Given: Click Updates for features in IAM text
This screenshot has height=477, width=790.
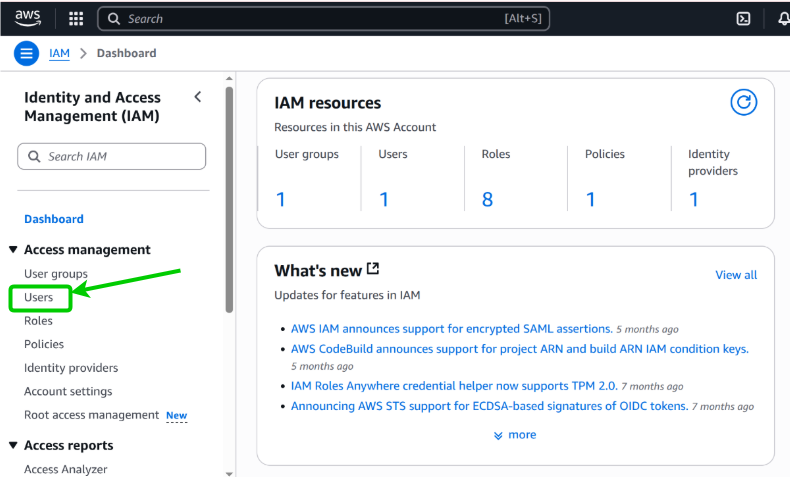Looking at the screenshot, I should 347,295.
